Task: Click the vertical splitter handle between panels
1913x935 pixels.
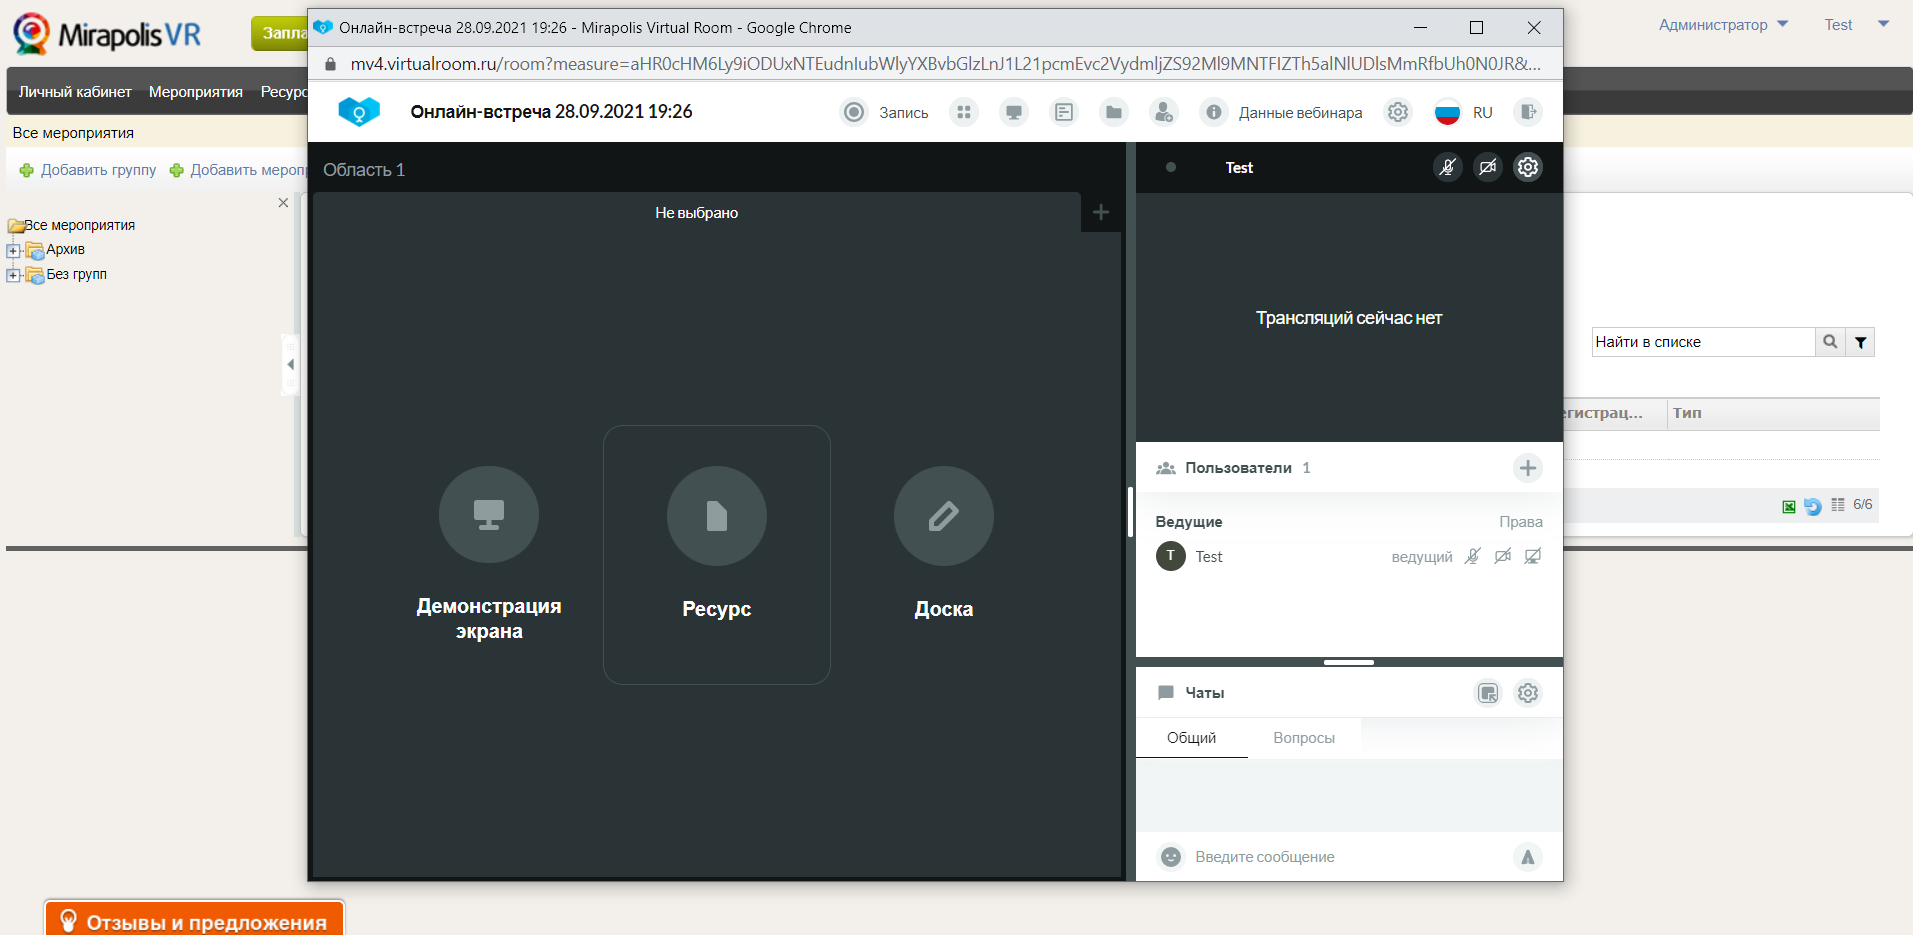Action: 1130,512
